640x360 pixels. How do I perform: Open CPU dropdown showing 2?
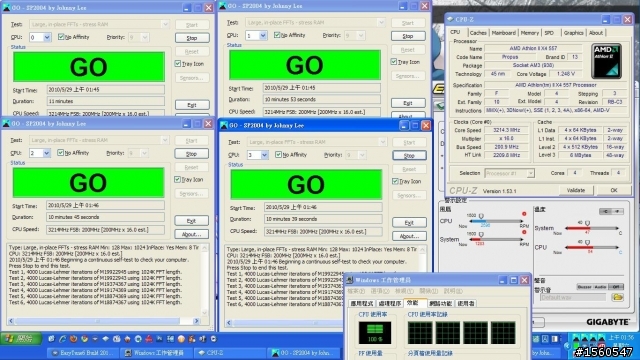[x=39, y=153]
